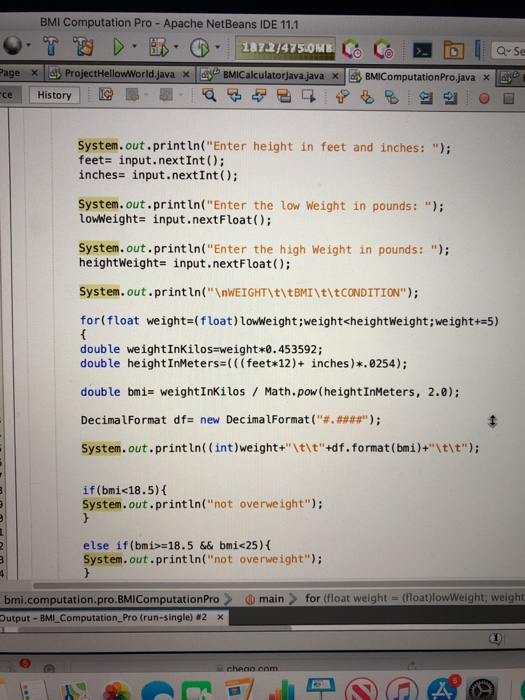Screen dimensions: 525x700
Task: Toggle Rectangular Selection icon
Action: pyautogui.click(x=308, y=96)
